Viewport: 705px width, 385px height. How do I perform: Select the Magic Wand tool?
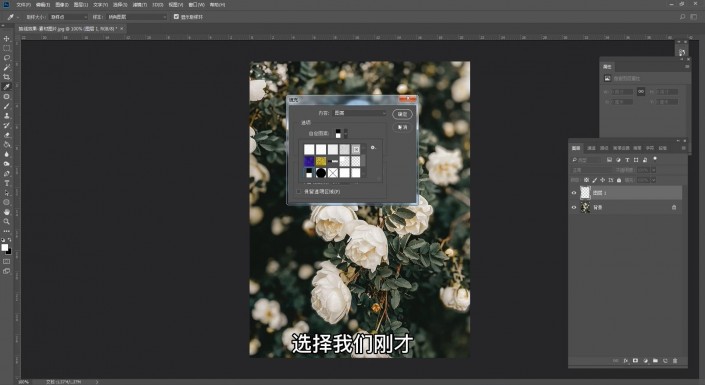click(6, 67)
